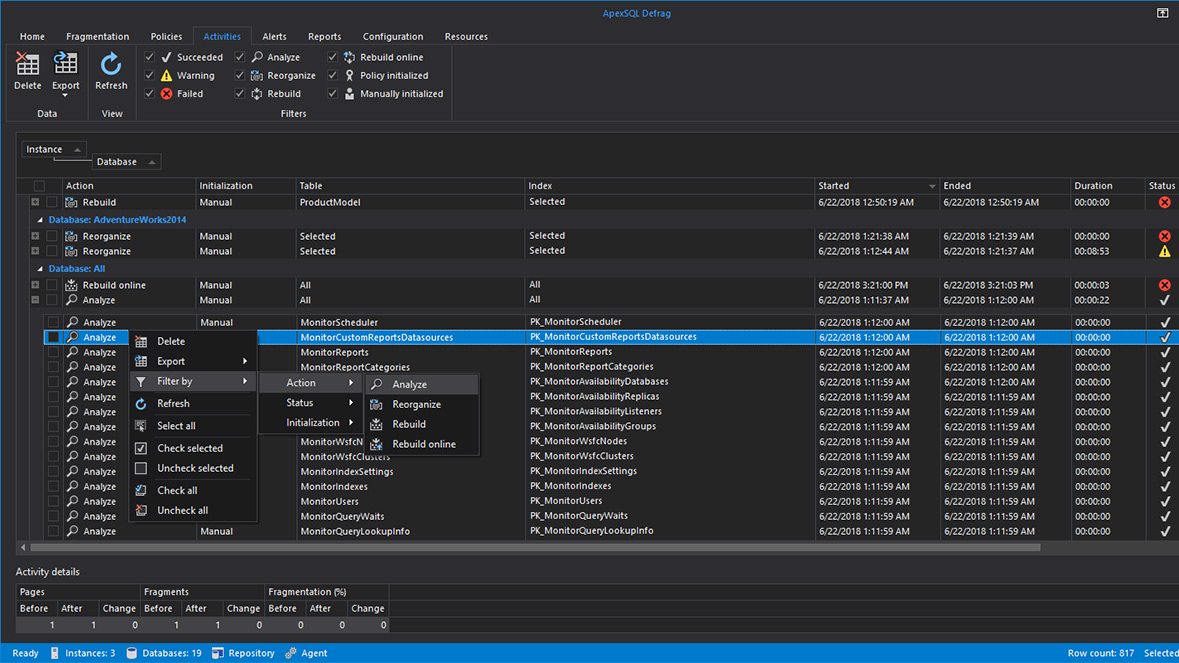The width and height of the screenshot is (1179, 663).
Task: Expand the Rebuild online row
Action: 35,285
